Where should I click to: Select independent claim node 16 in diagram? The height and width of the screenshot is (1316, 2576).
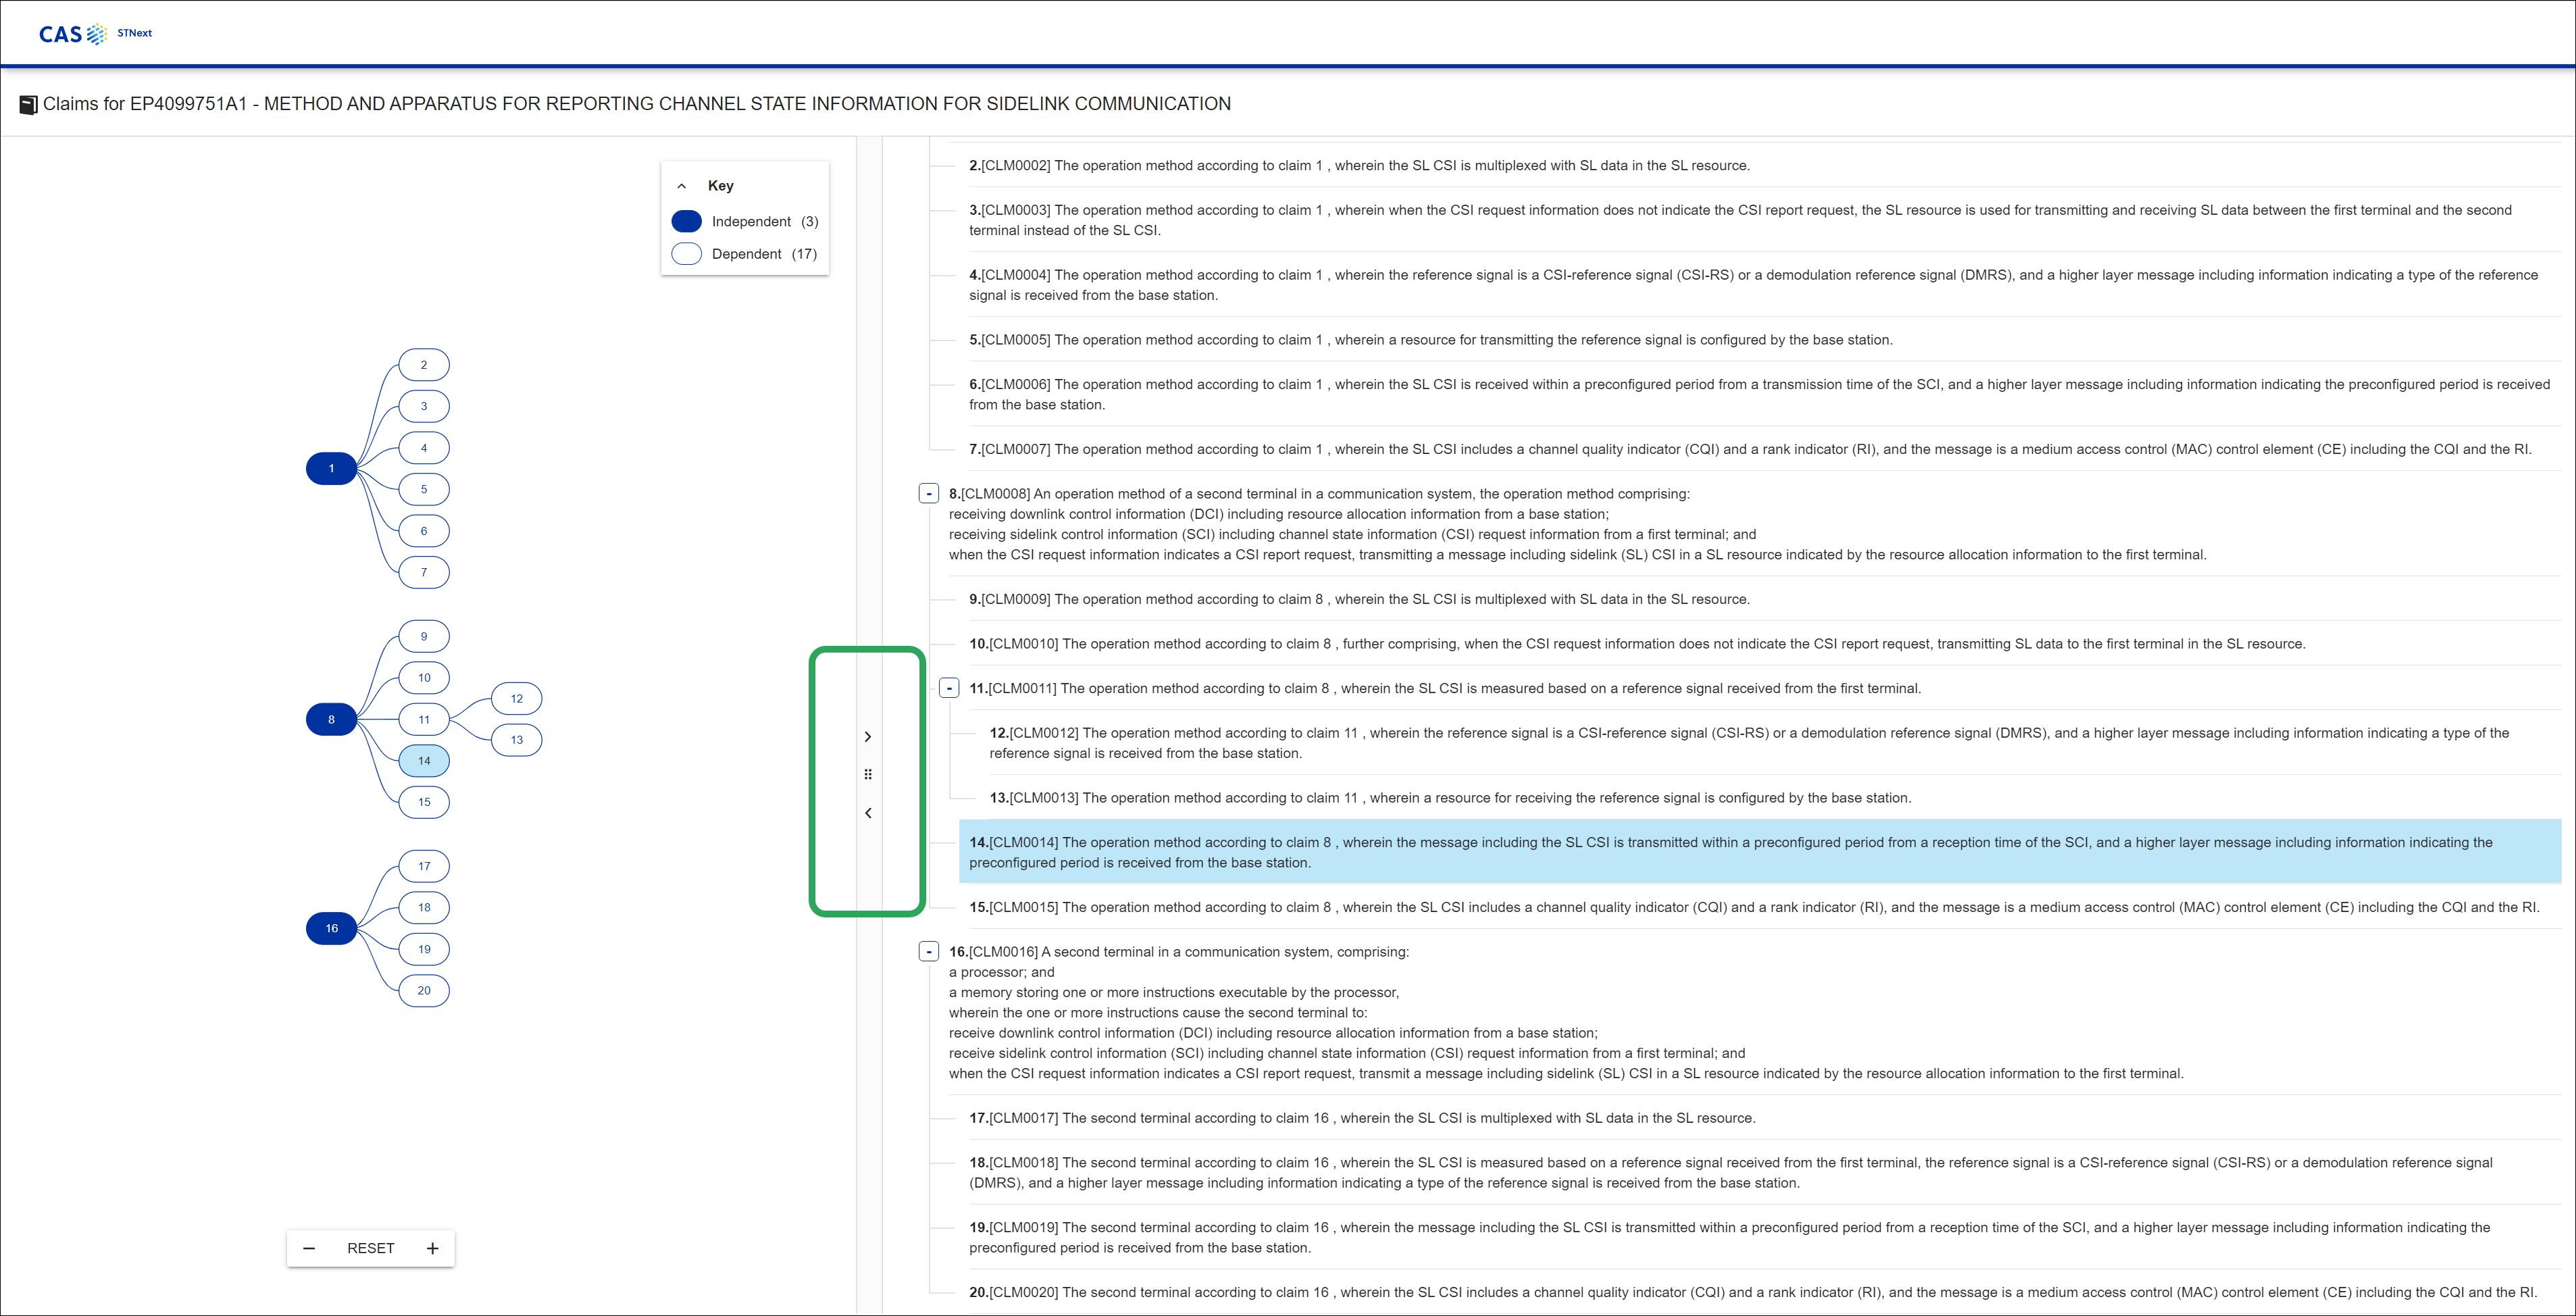coord(331,928)
